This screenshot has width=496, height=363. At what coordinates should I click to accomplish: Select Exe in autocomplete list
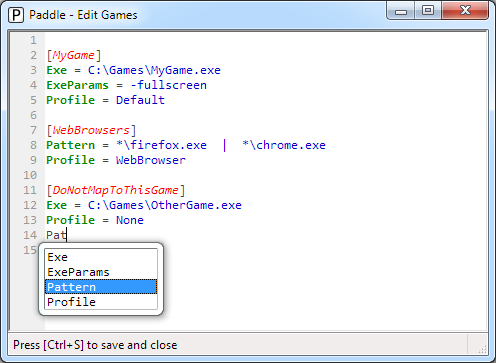(x=101, y=257)
